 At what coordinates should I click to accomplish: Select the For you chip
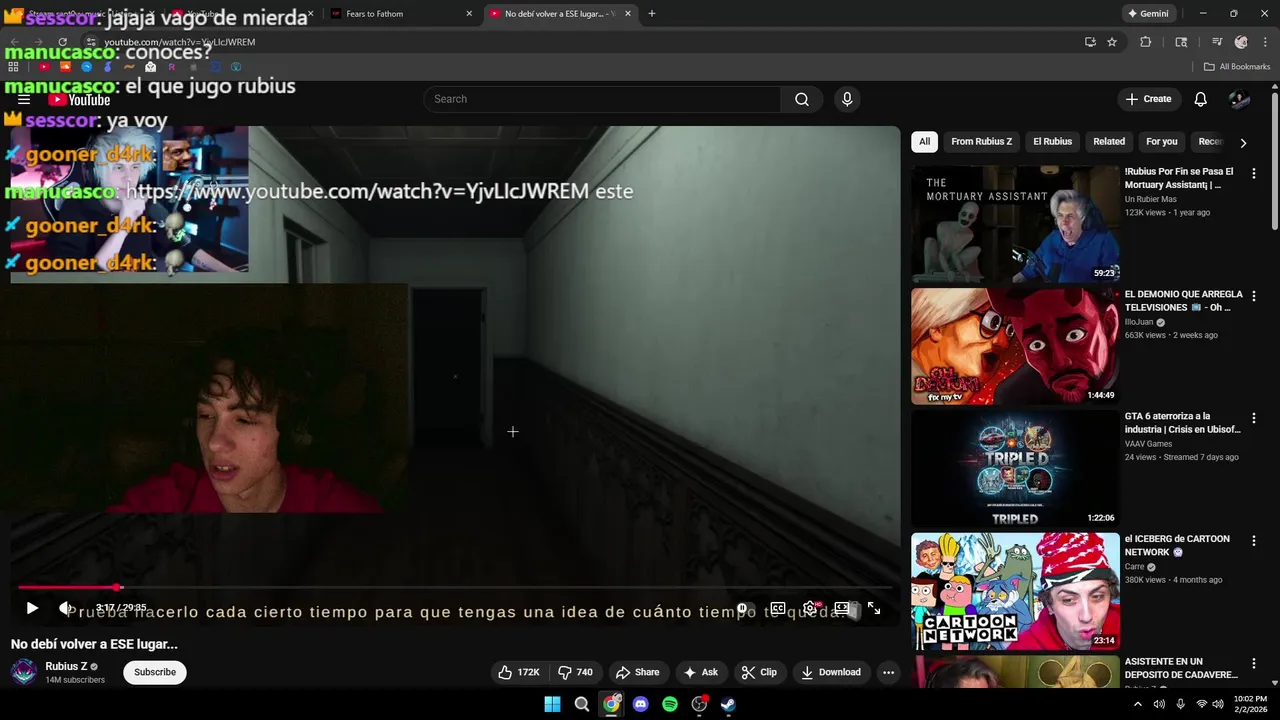tap(1161, 141)
